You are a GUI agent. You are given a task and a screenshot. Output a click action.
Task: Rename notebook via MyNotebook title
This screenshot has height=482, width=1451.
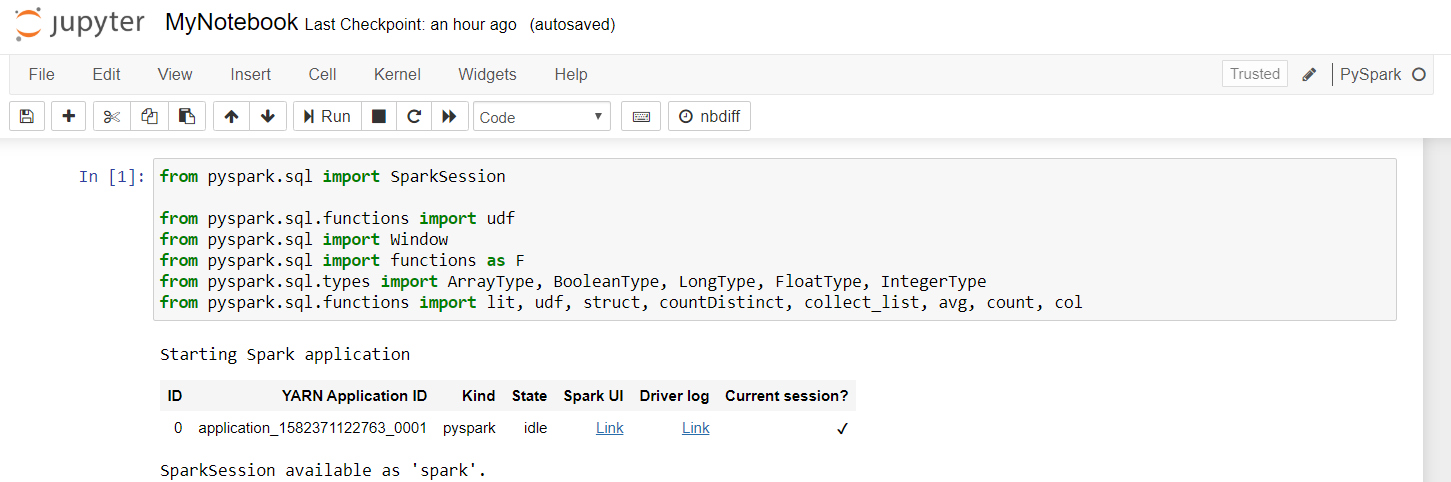pos(231,22)
